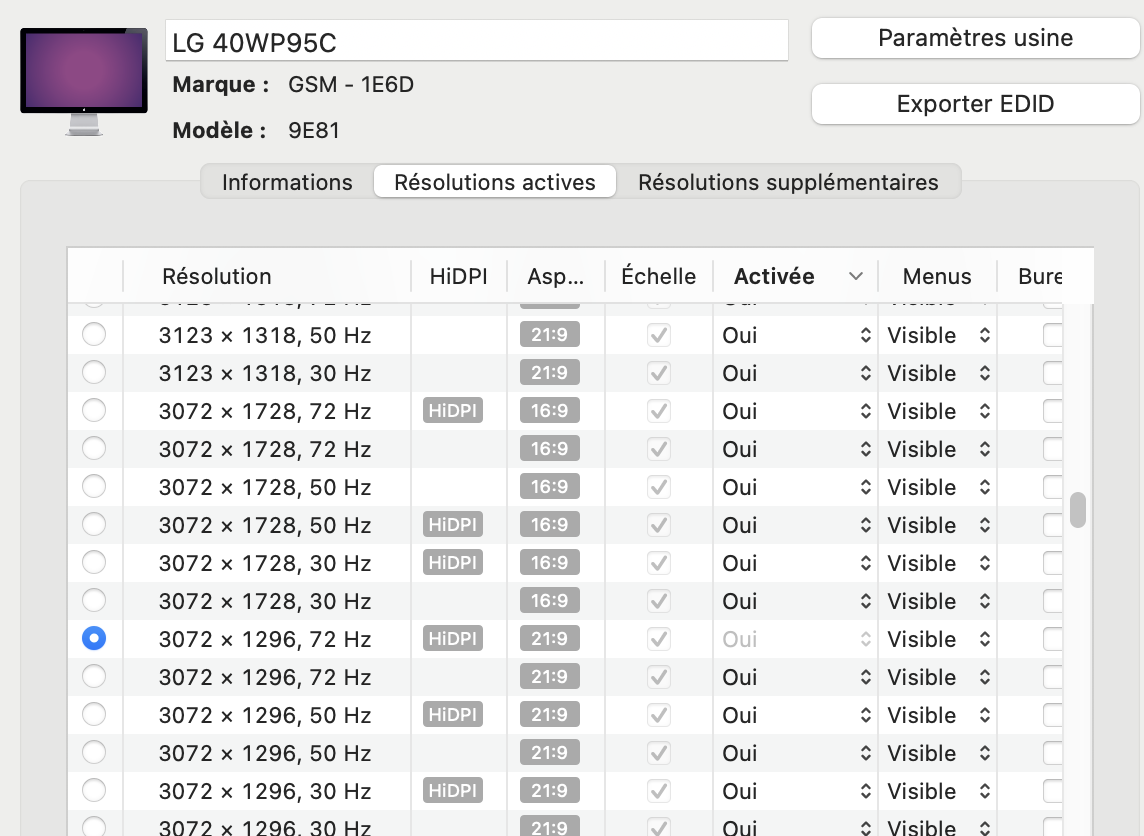The width and height of the screenshot is (1144, 836).
Task: Click the 16:9 badge on the non-HiDPI 3072 × 1728, 50 Hz row
Action: click(549, 487)
